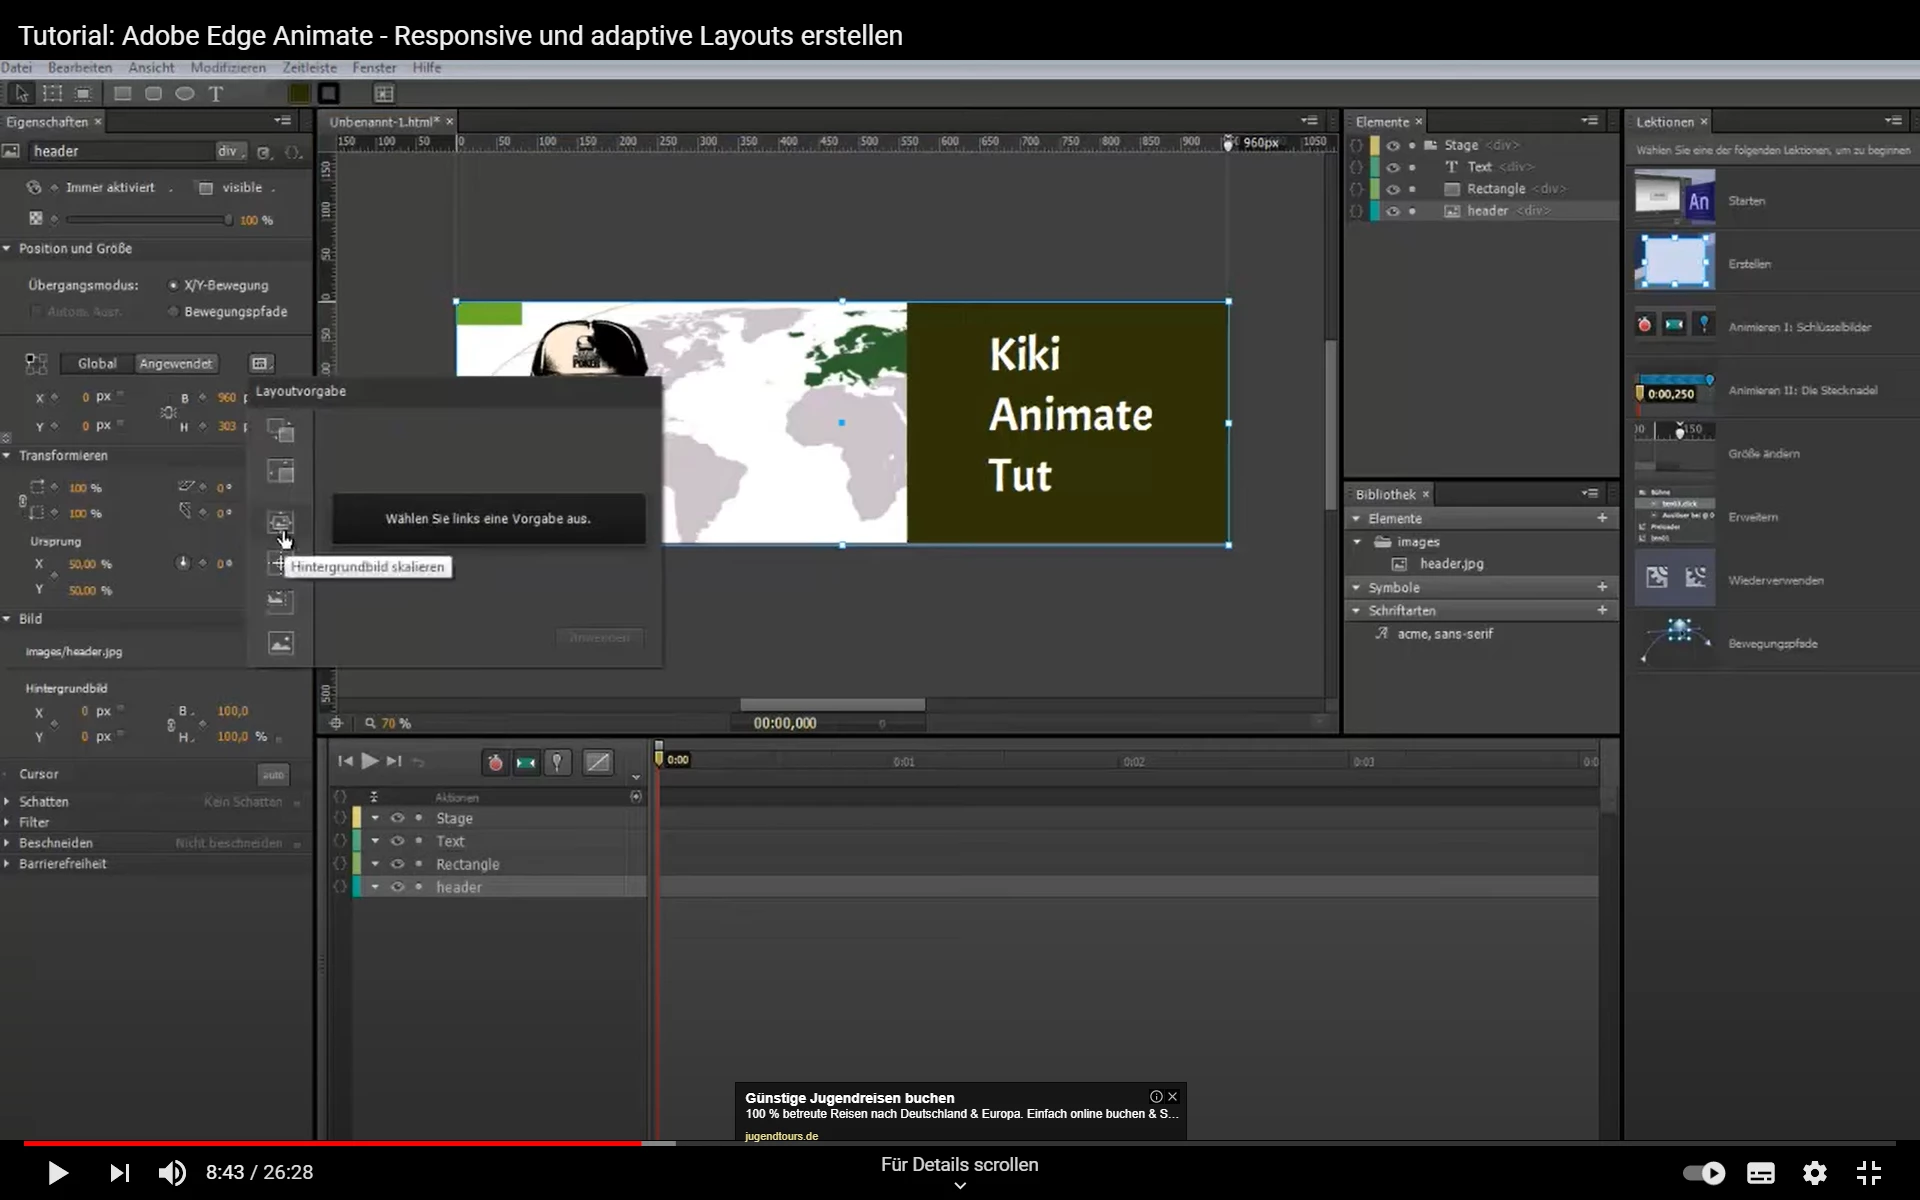Image resolution: width=1920 pixels, height=1200 pixels.
Task: Open the Bearbeiten menu
Action: point(80,68)
